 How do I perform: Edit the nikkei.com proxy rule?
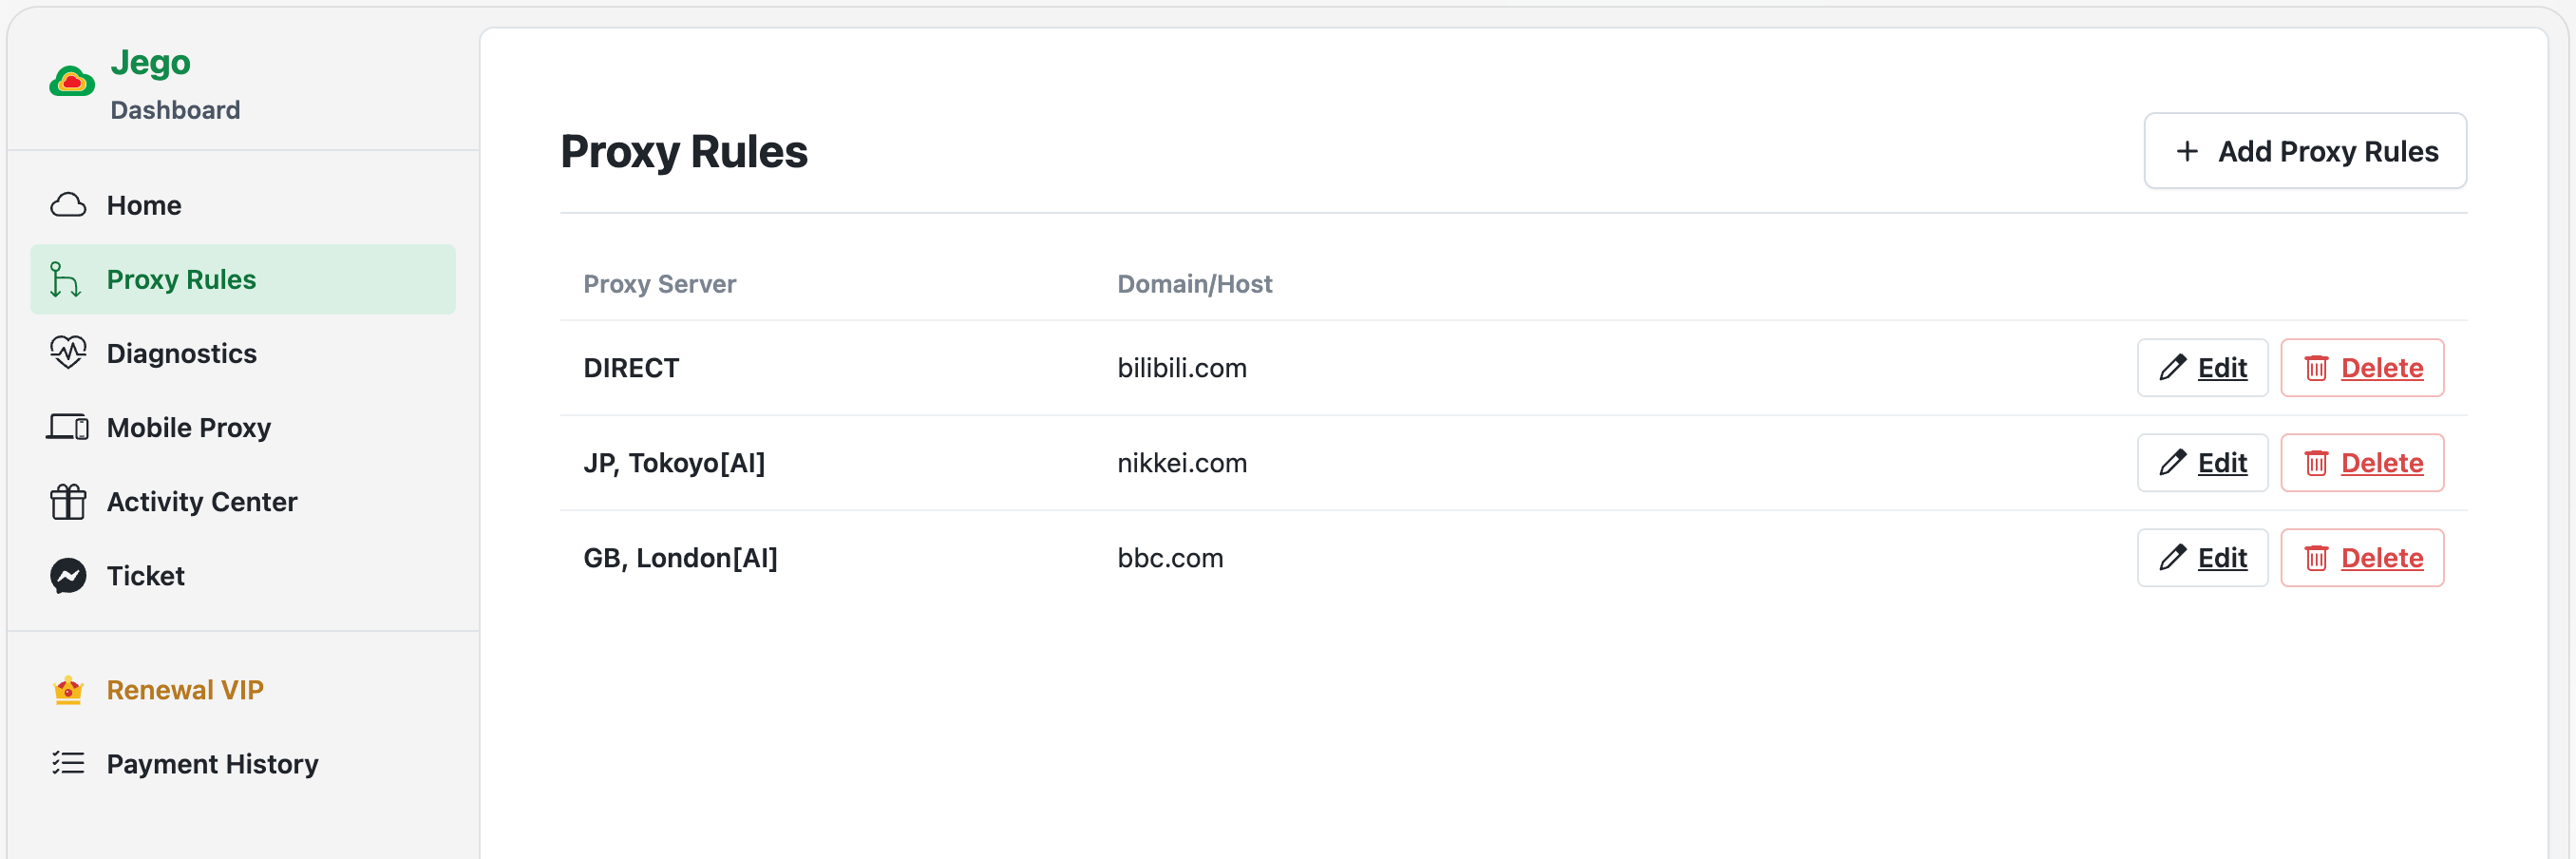[2202, 463]
